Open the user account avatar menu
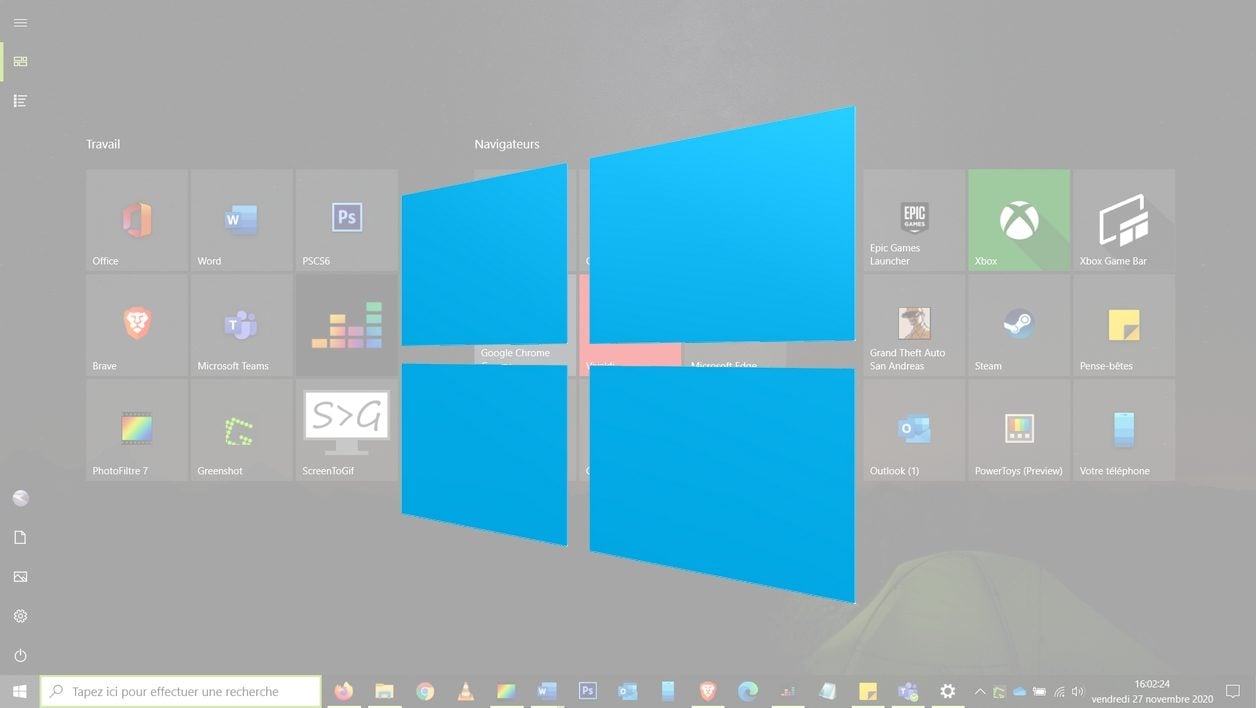The image size is (1256, 708). tap(20, 498)
